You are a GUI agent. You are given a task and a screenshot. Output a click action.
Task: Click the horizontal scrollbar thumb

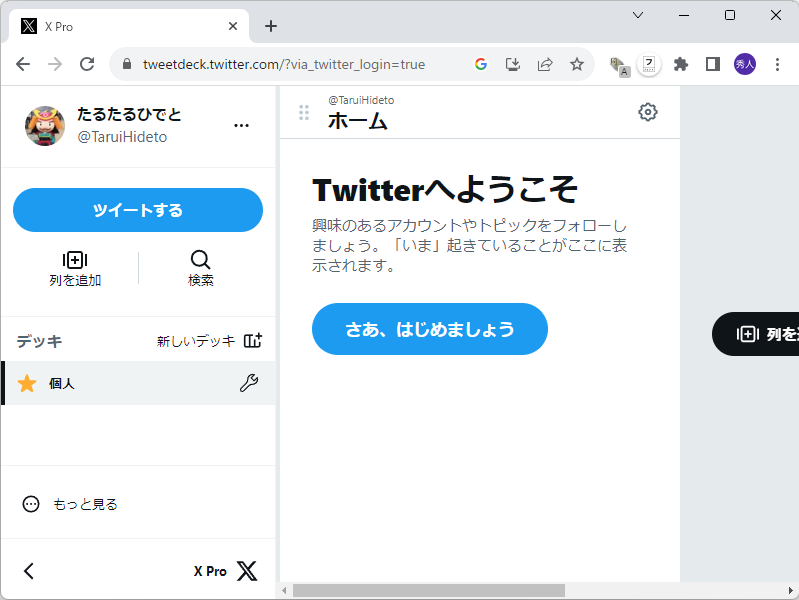pyautogui.click(x=429, y=591)
